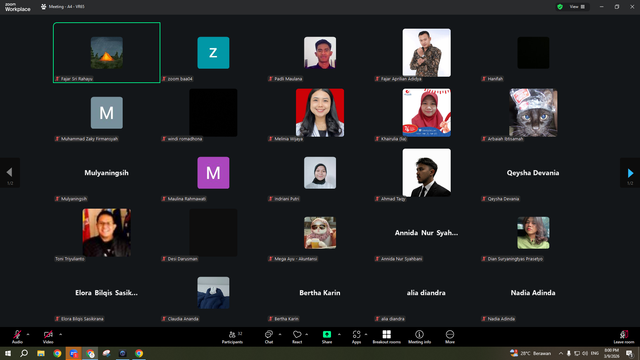The image size is (640, 360).
Task: Click the large Bertha Karin name tile
Action: coord(320,293)
